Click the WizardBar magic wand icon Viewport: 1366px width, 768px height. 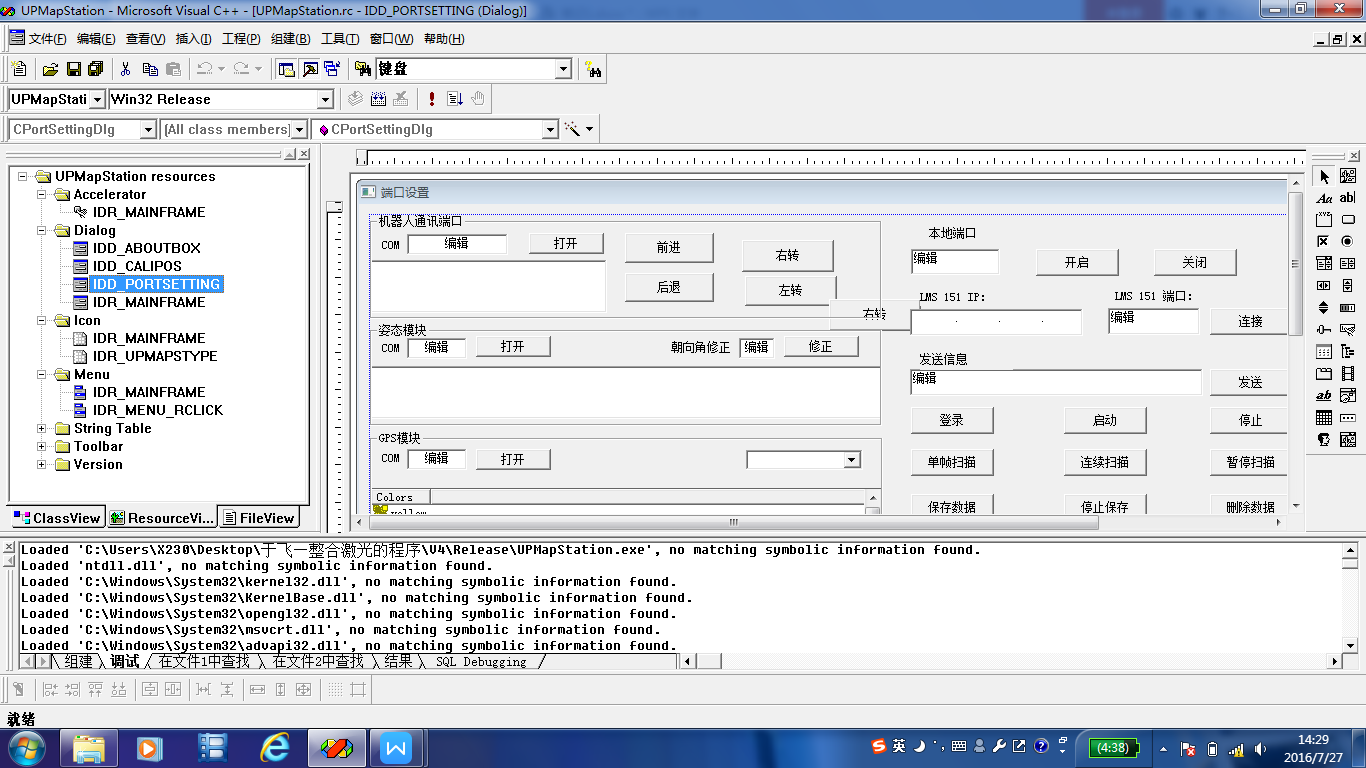click(573, 129)
